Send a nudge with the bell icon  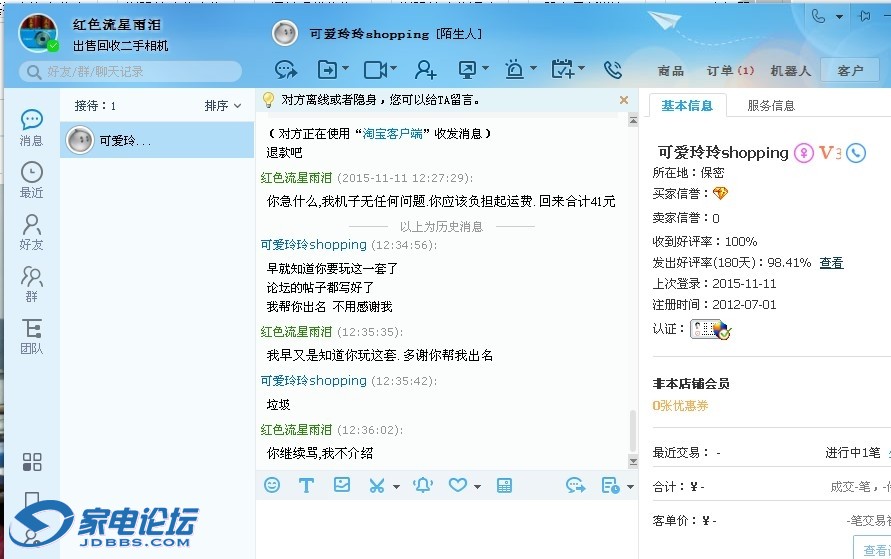click(423, 485)
